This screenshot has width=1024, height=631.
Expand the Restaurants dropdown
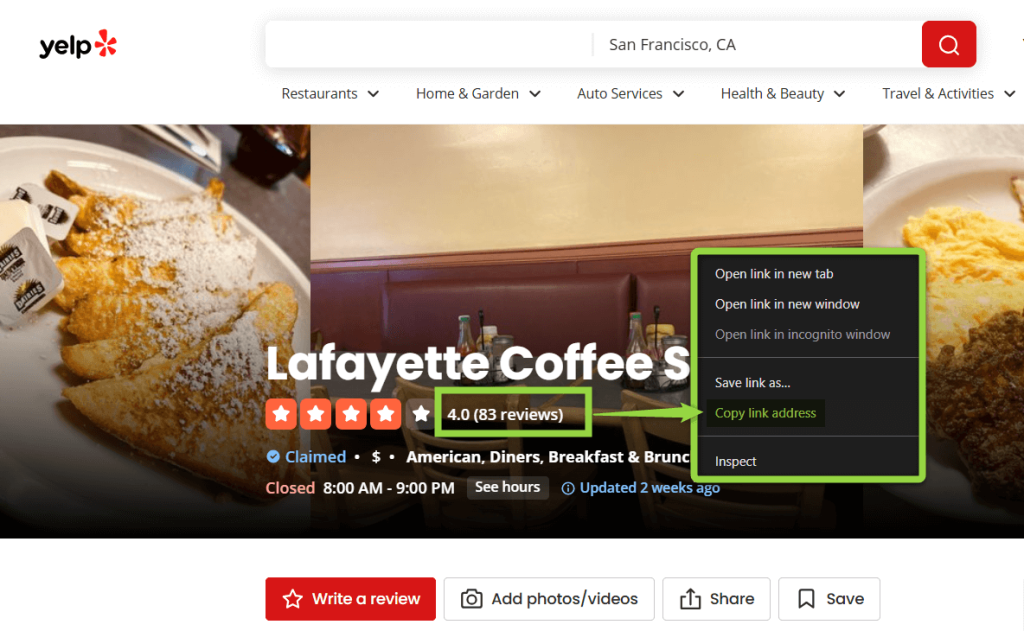[x=330, y=93]
